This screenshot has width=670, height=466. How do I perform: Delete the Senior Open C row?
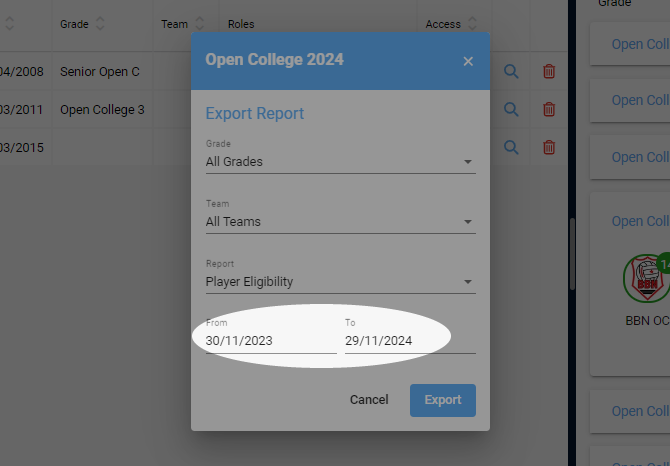click(549, 71)
